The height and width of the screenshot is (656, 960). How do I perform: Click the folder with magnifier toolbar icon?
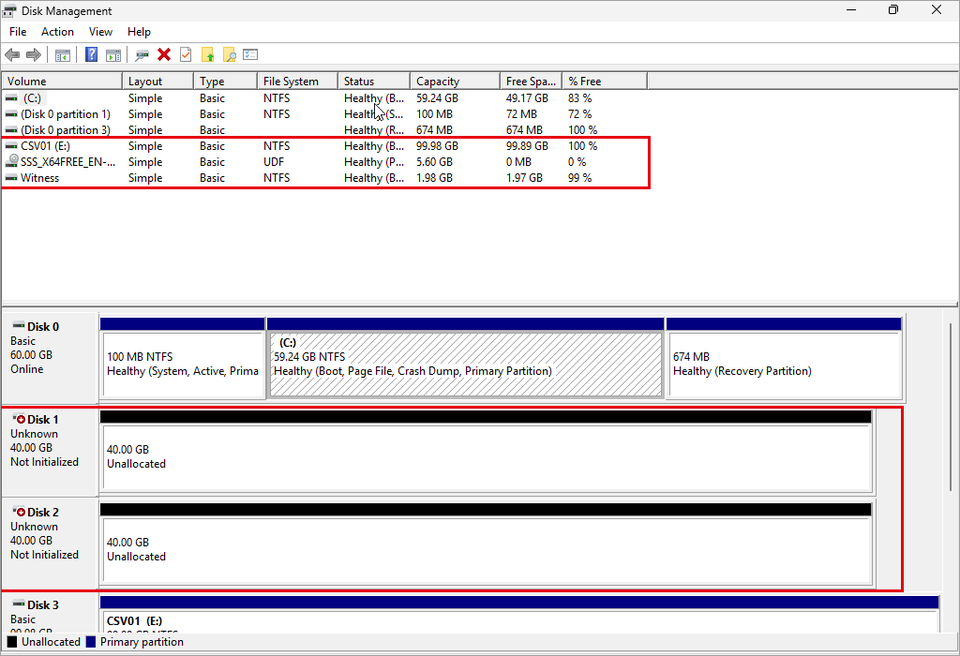click(230, 55)
